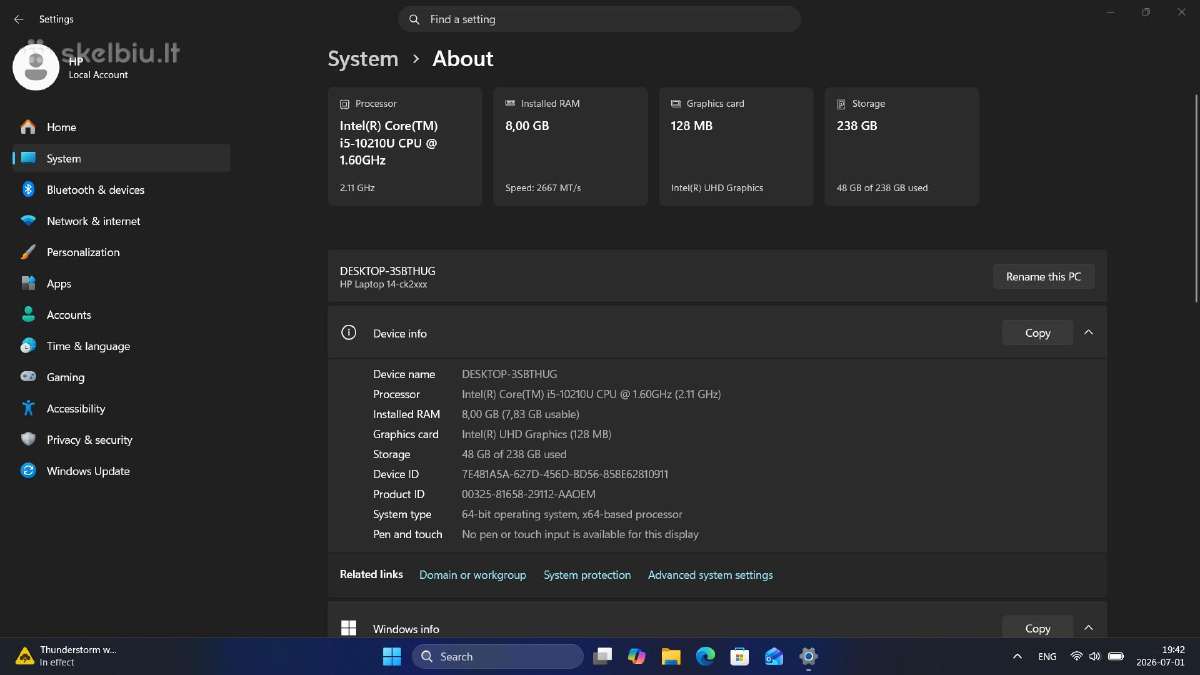Open Advanced system settings link

tap(710, 575)
